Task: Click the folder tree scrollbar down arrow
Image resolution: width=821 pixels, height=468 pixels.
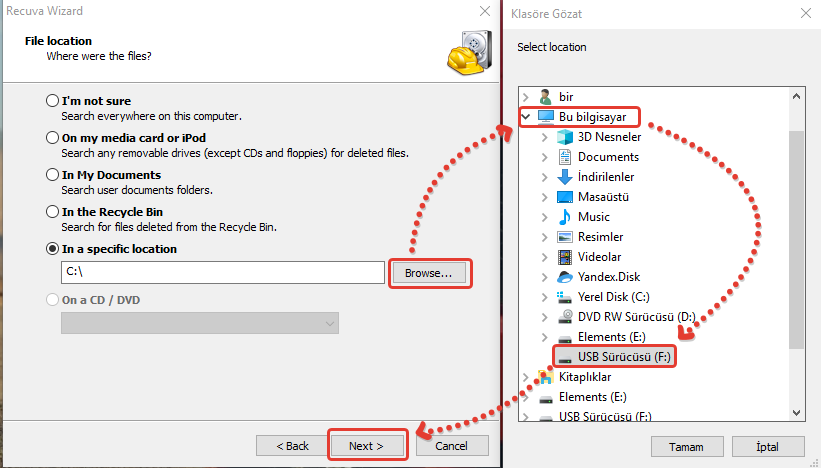Action: point(797,411)
